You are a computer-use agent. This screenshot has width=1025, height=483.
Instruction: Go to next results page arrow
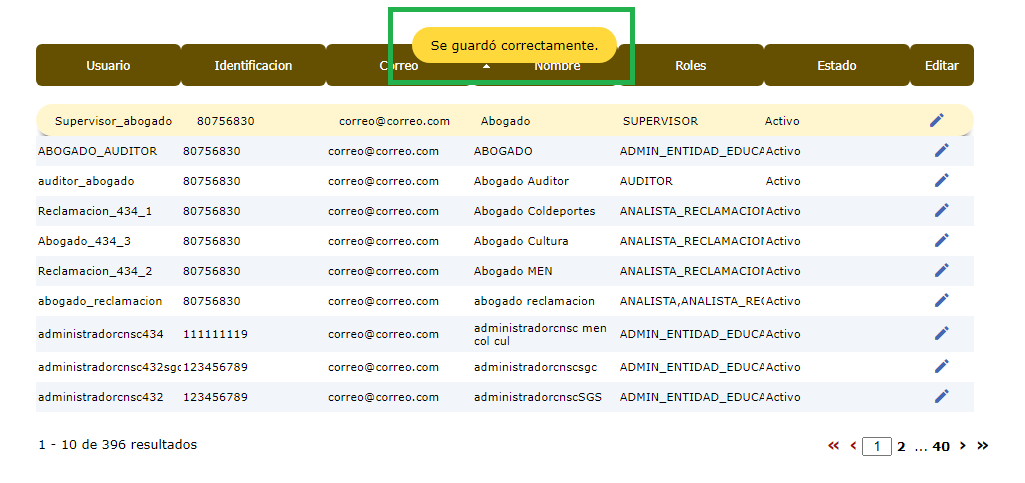click(x=963, y=446)
